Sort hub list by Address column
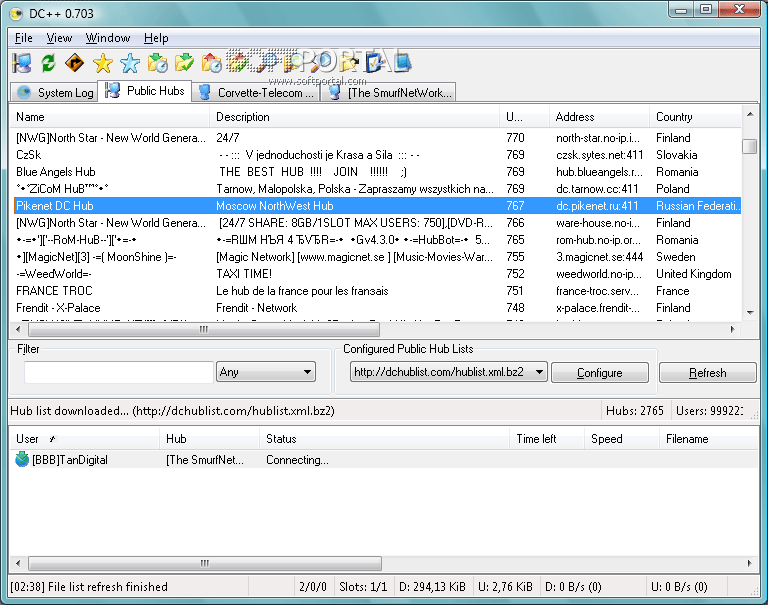768x605 pixels. [x=599, y=117]
